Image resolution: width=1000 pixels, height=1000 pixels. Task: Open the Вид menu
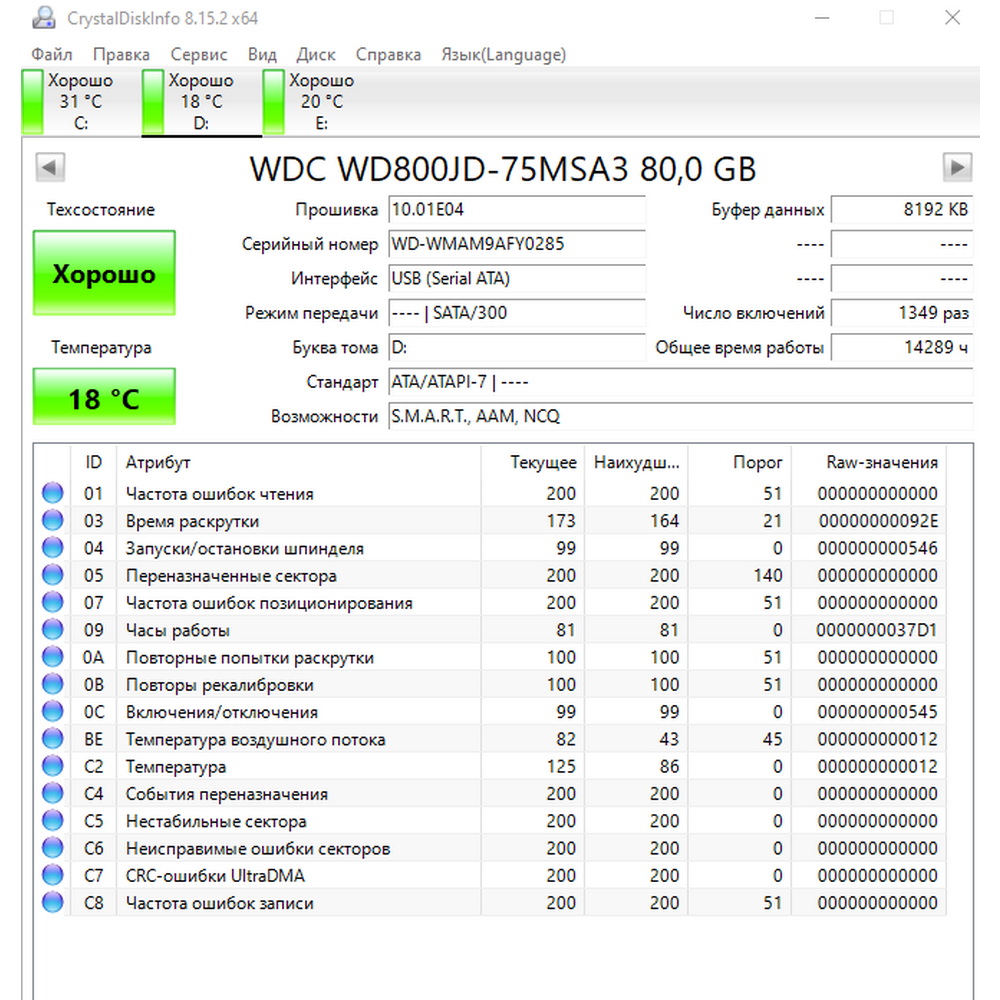262,55
